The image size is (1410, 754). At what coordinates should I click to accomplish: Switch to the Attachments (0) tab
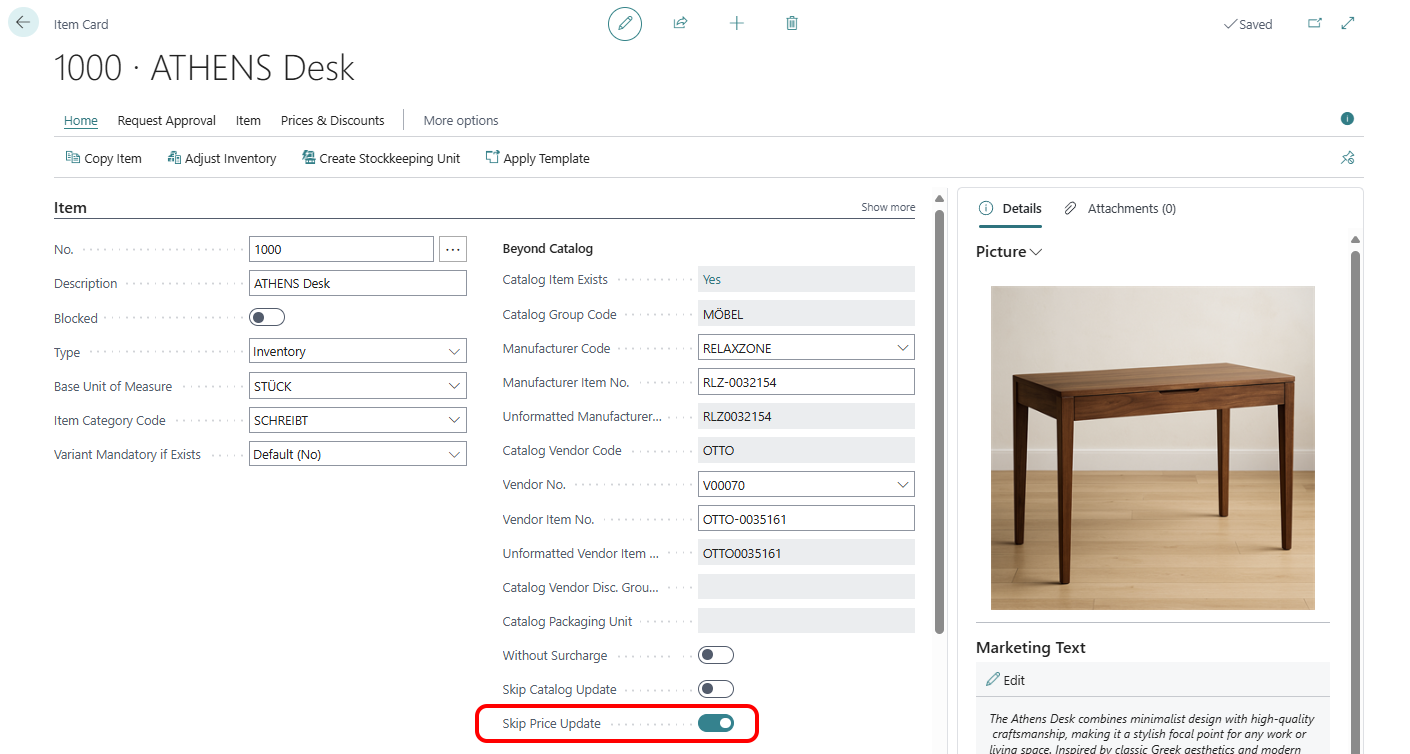pyautogui.click(x=1120, y=208)
